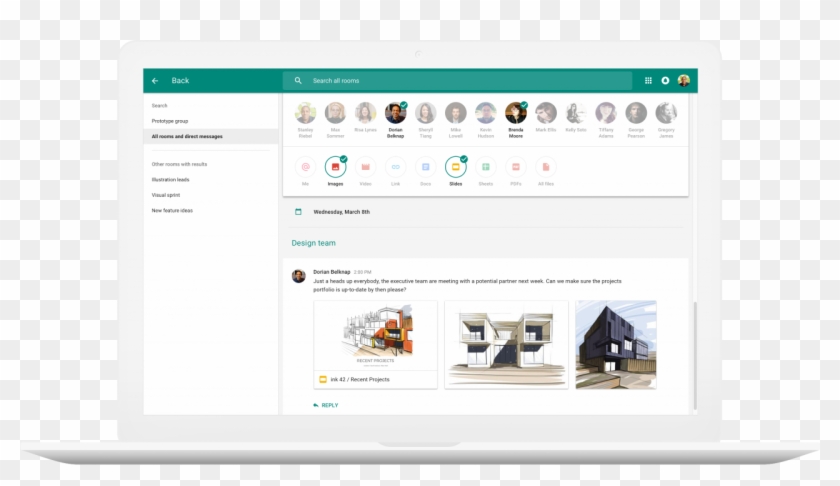Deselect Brenda Moore person filter
Screen dimensions: 840x486
(516, 113)
